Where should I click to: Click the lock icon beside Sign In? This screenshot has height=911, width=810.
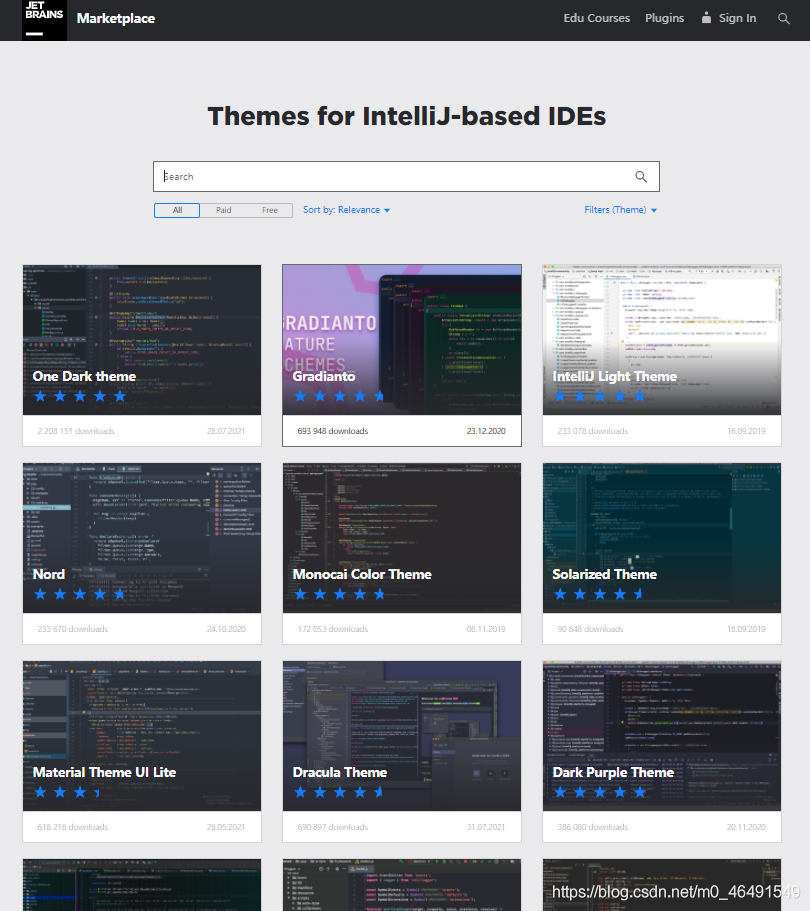pyautogui.click(x=706, y=18)
